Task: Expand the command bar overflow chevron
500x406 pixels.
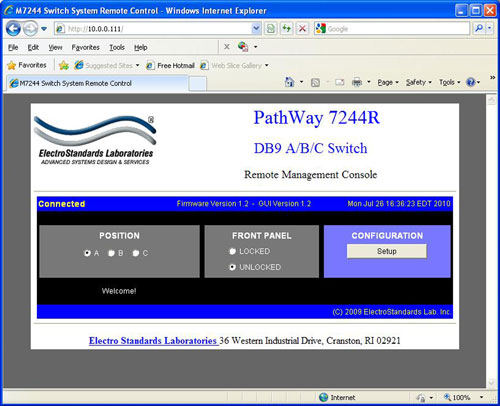Action: (x=492, y=78)
